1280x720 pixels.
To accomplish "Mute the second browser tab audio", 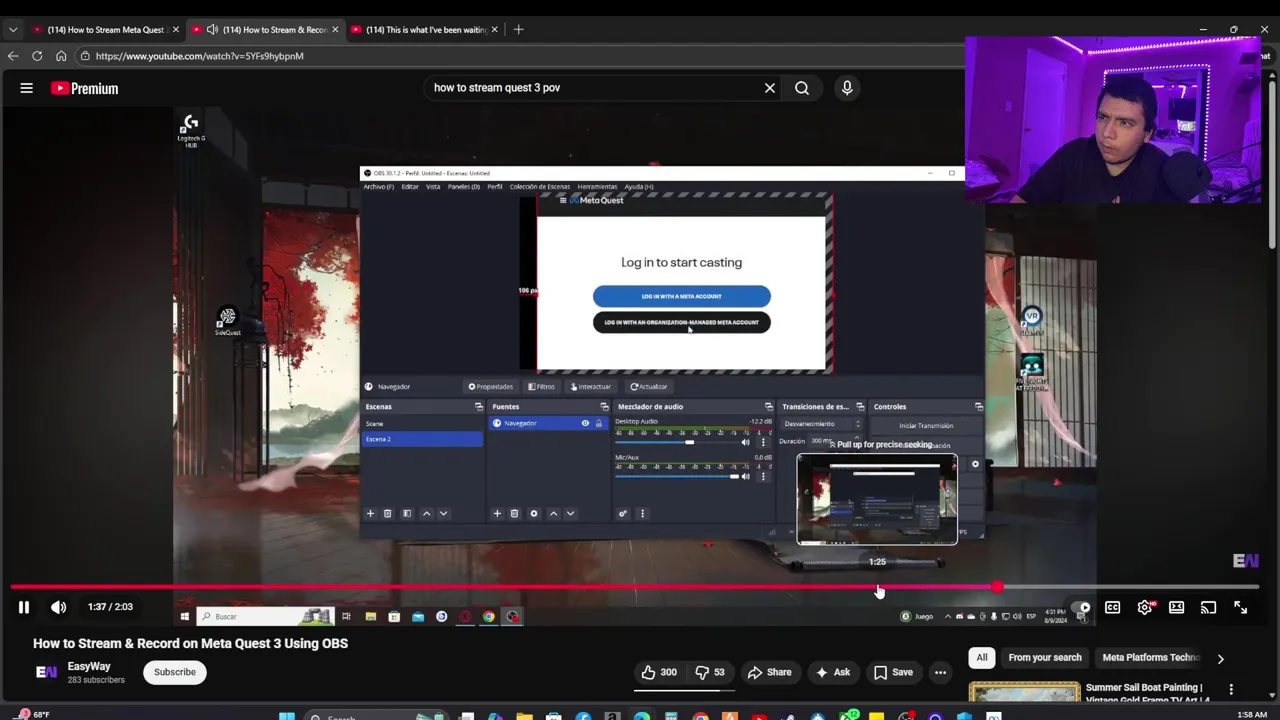I will coord(212,29).
